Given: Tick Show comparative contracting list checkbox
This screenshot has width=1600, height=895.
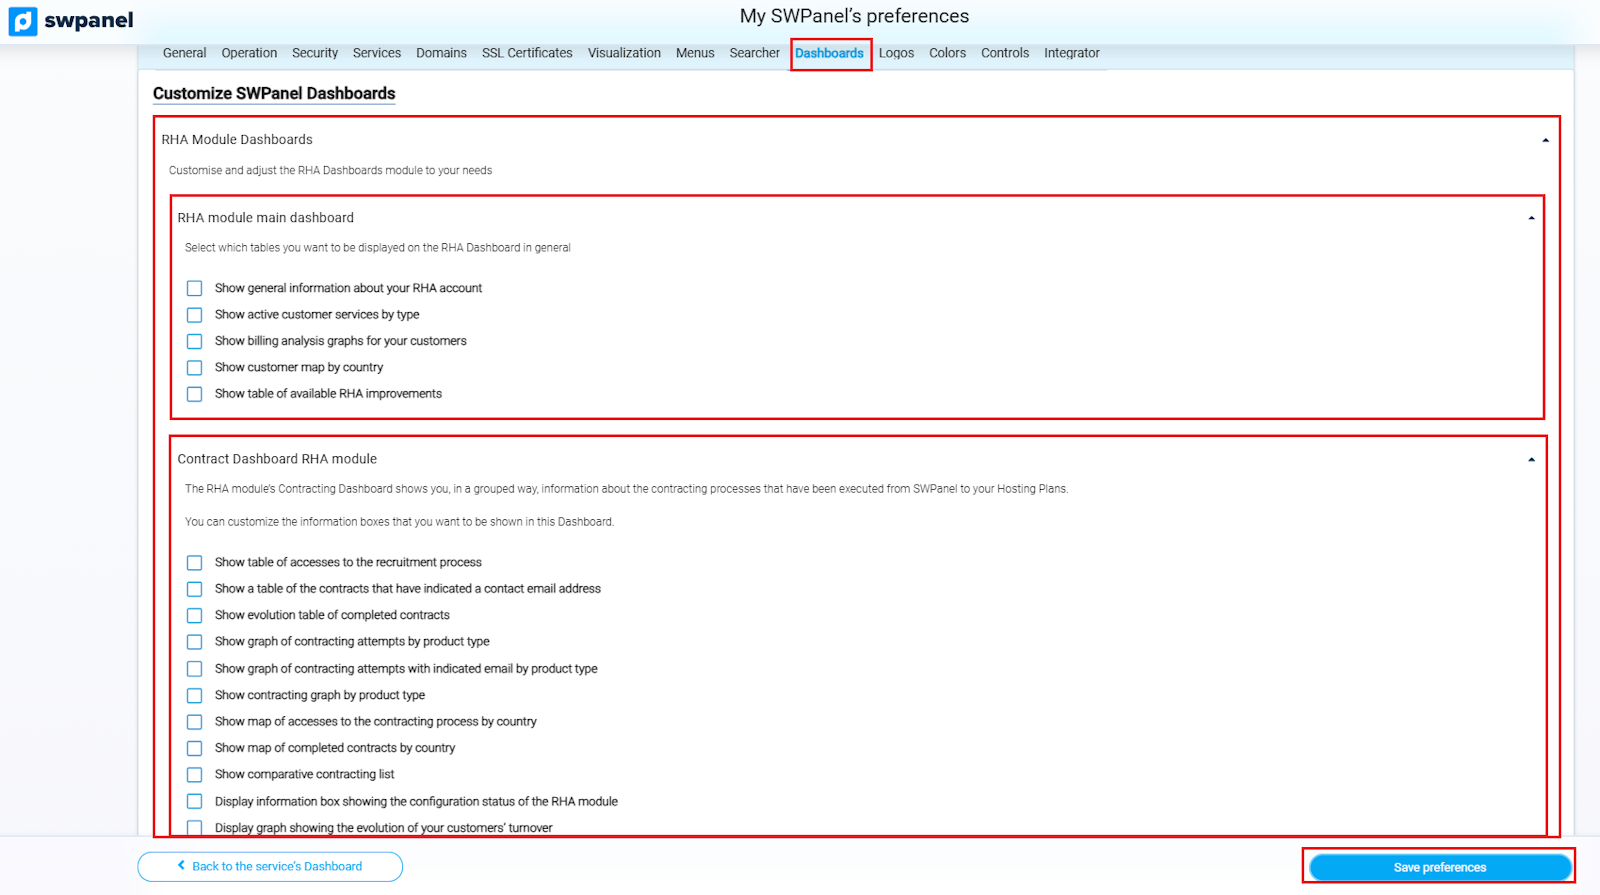Looking at the screenshot, I should point(195,775).
